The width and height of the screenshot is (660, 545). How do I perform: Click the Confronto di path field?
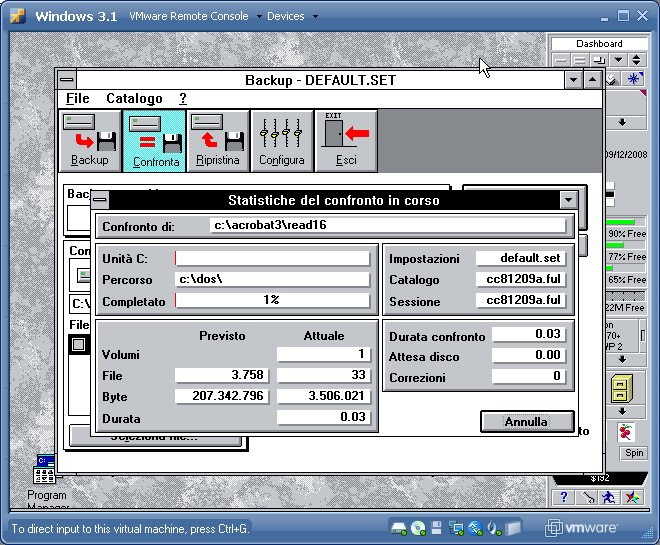tap(390, 226)
